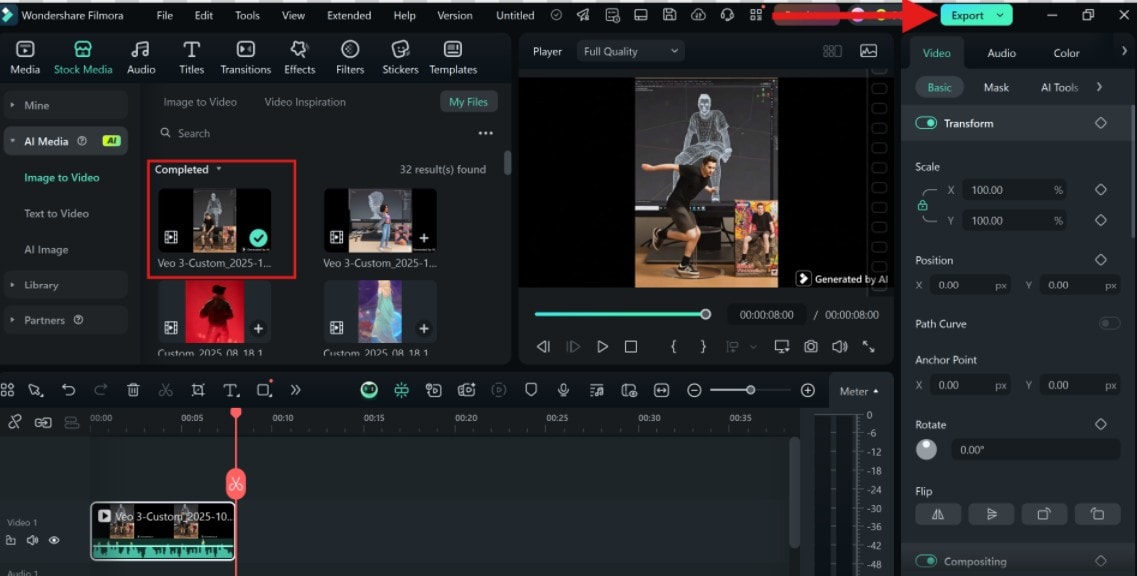This screenshot has width=1137, height=576.
Task: Click the save project icon in title bar
Action: click(x=669, y=15)
